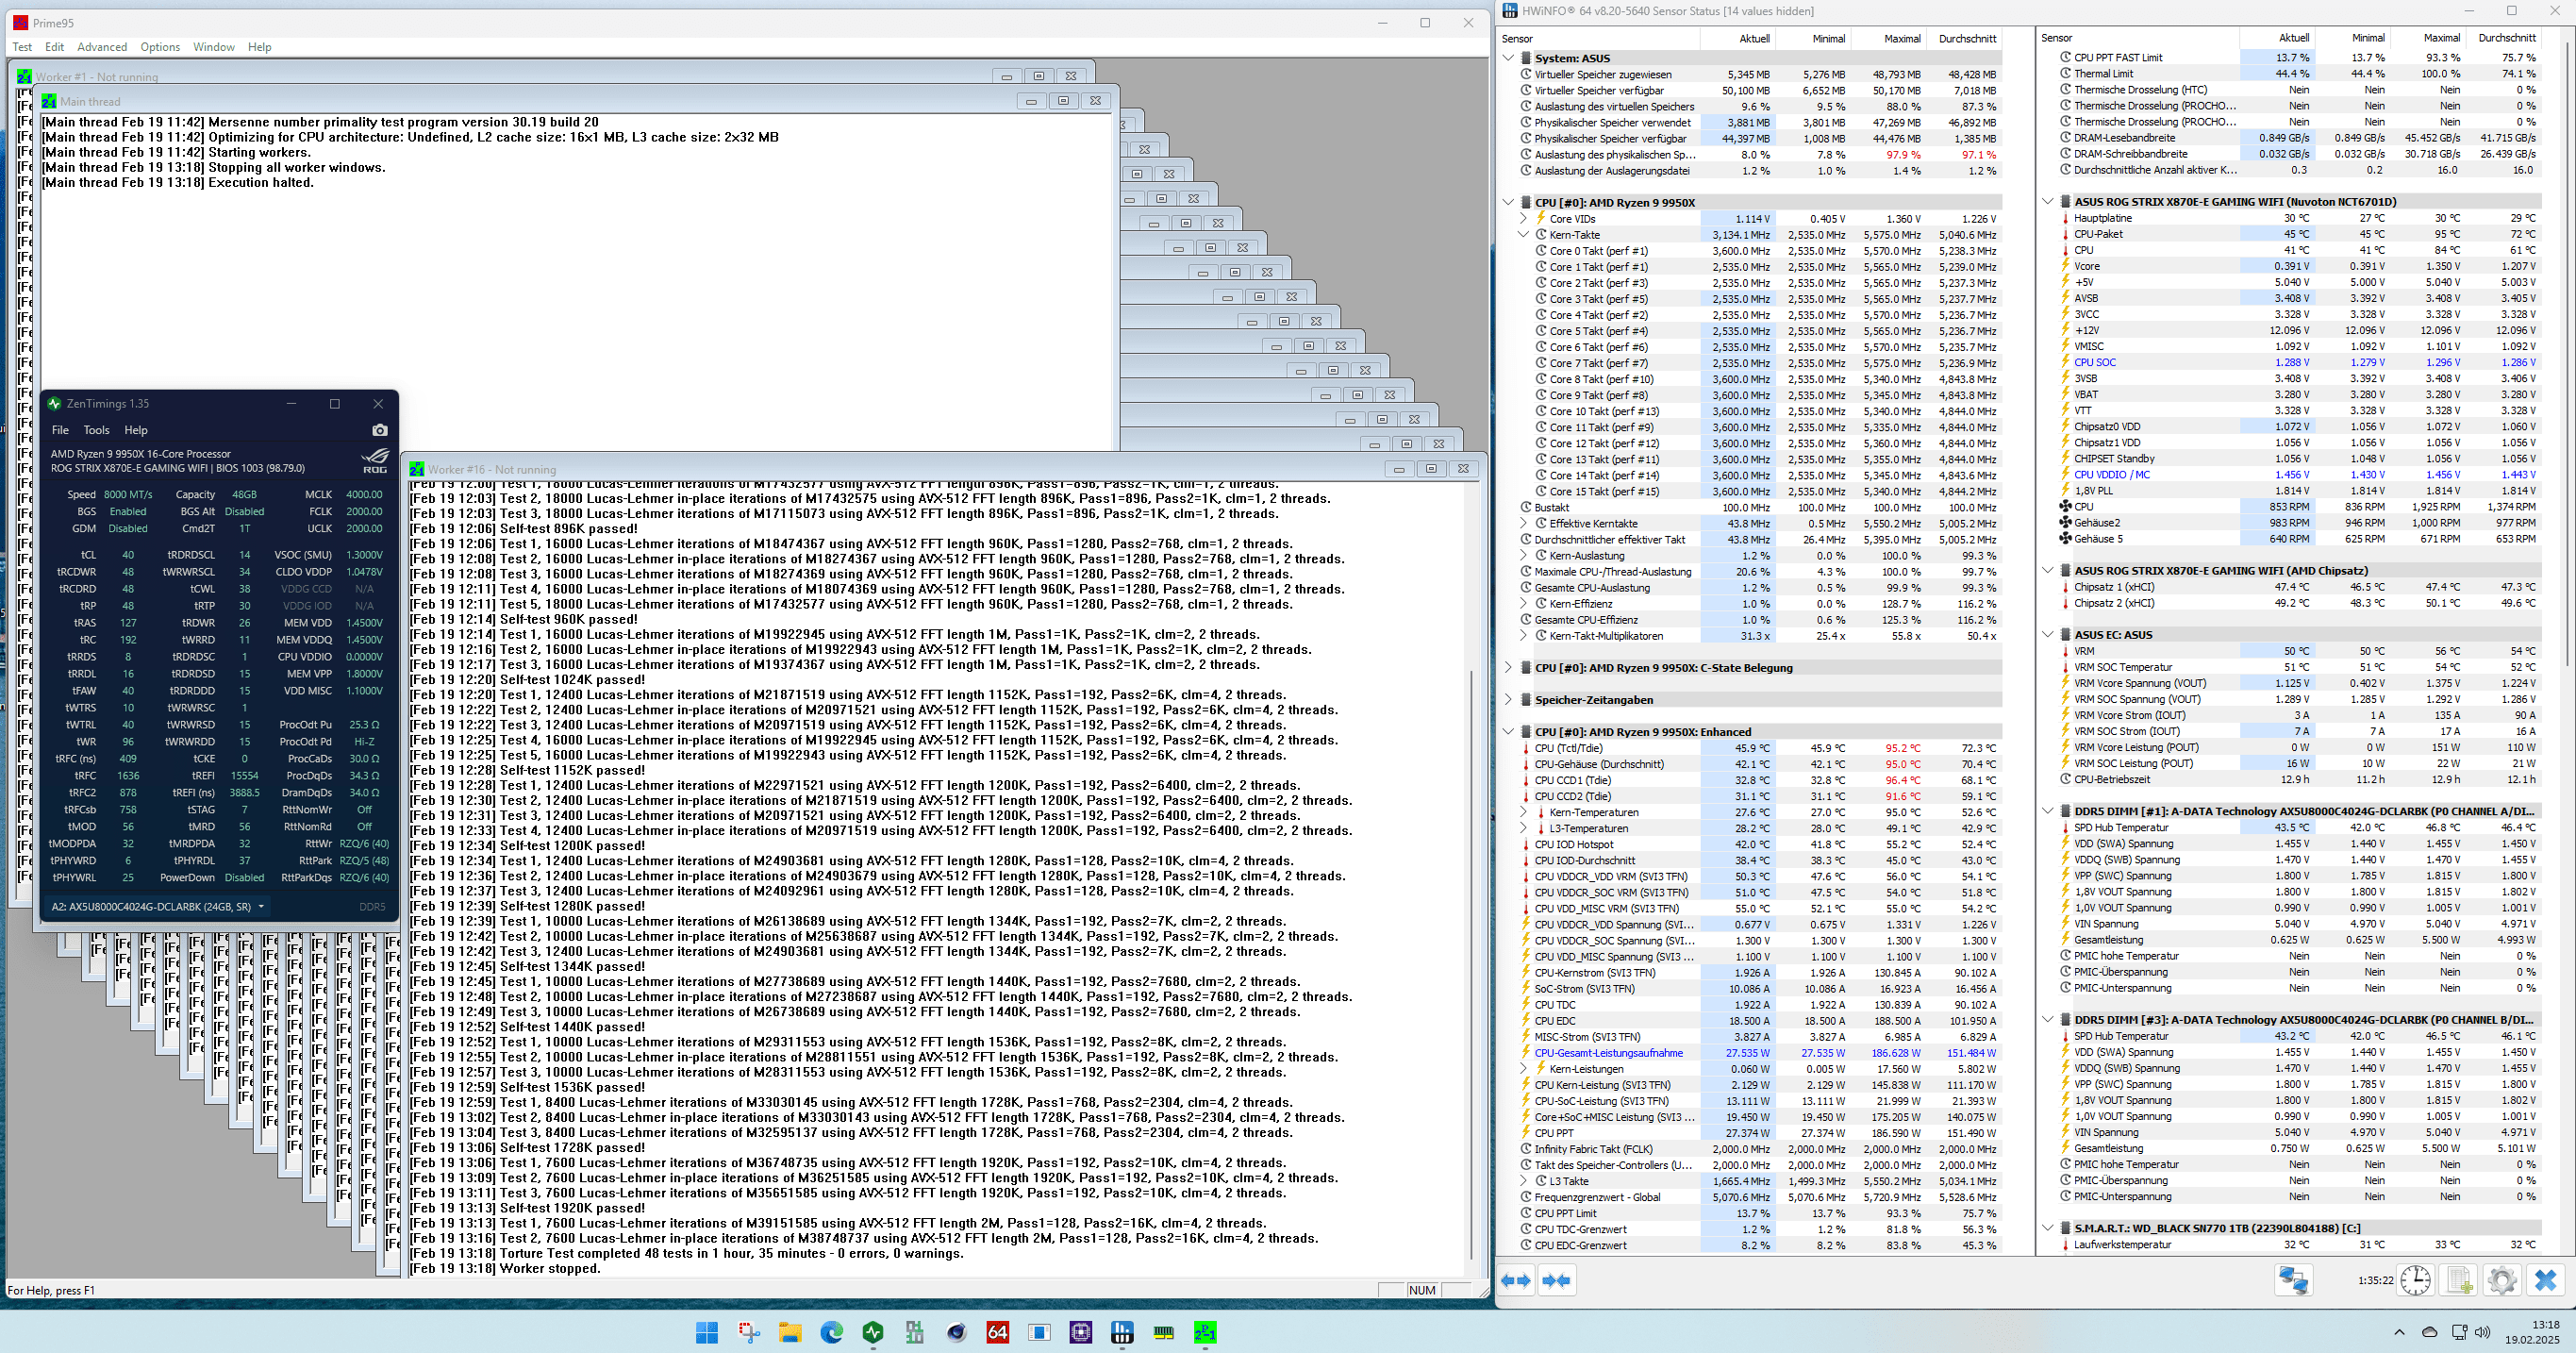The height and width of the screenshot is (1353, 2576).
Task: Click the ZenTimings screenshot camera icon
Action: [x=380, y=430]
